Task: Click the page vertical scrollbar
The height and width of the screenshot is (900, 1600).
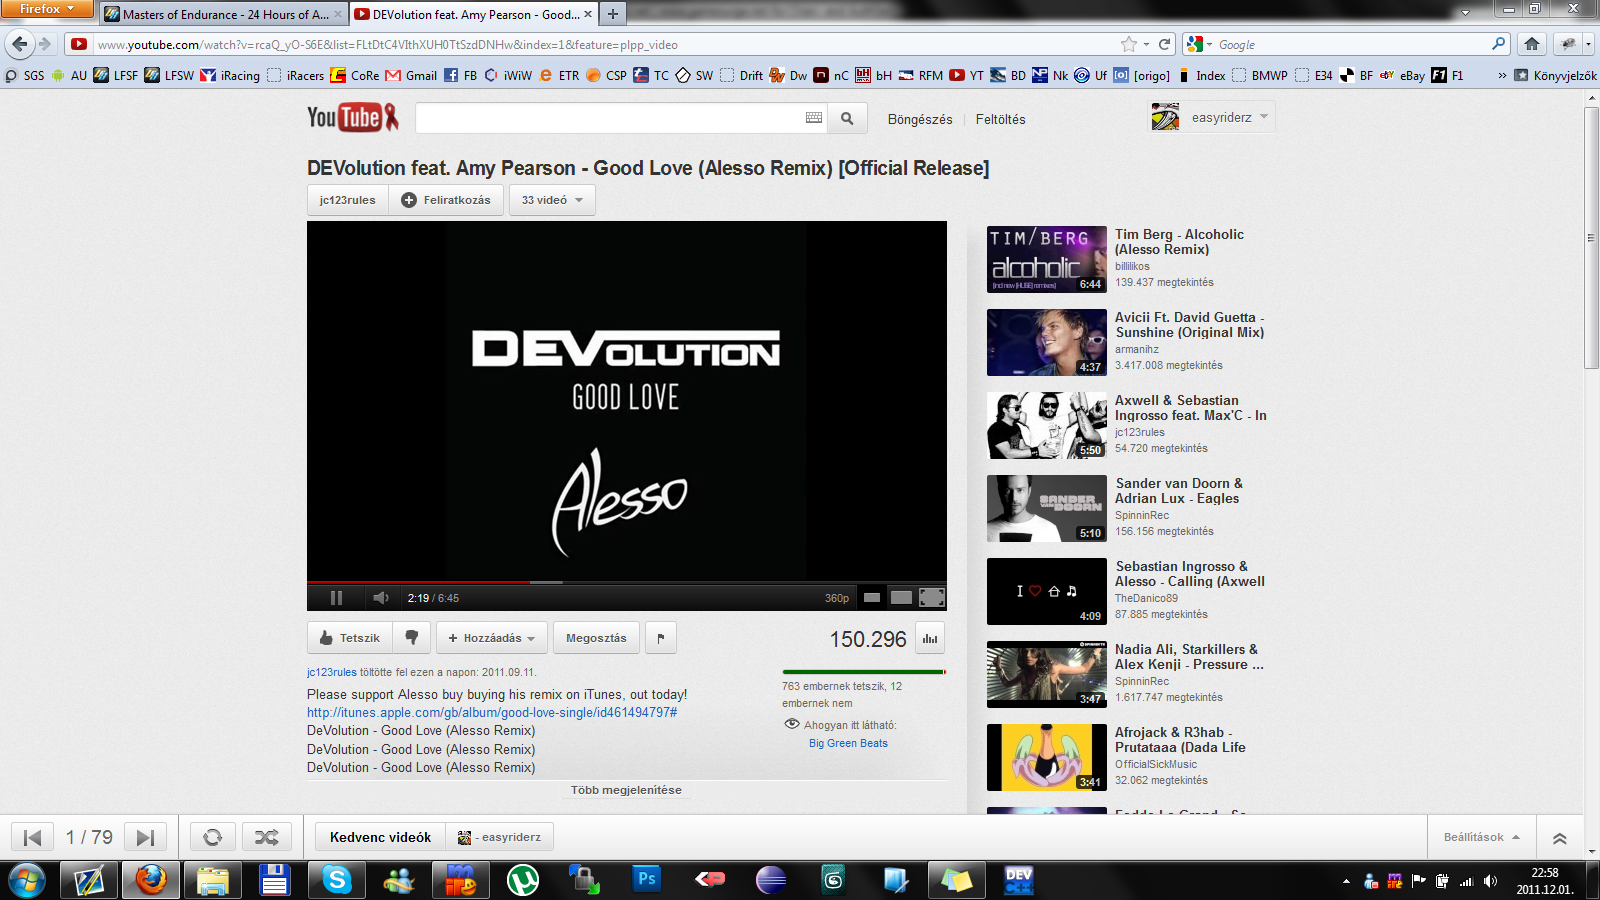Action: (x=1591, y=238)
